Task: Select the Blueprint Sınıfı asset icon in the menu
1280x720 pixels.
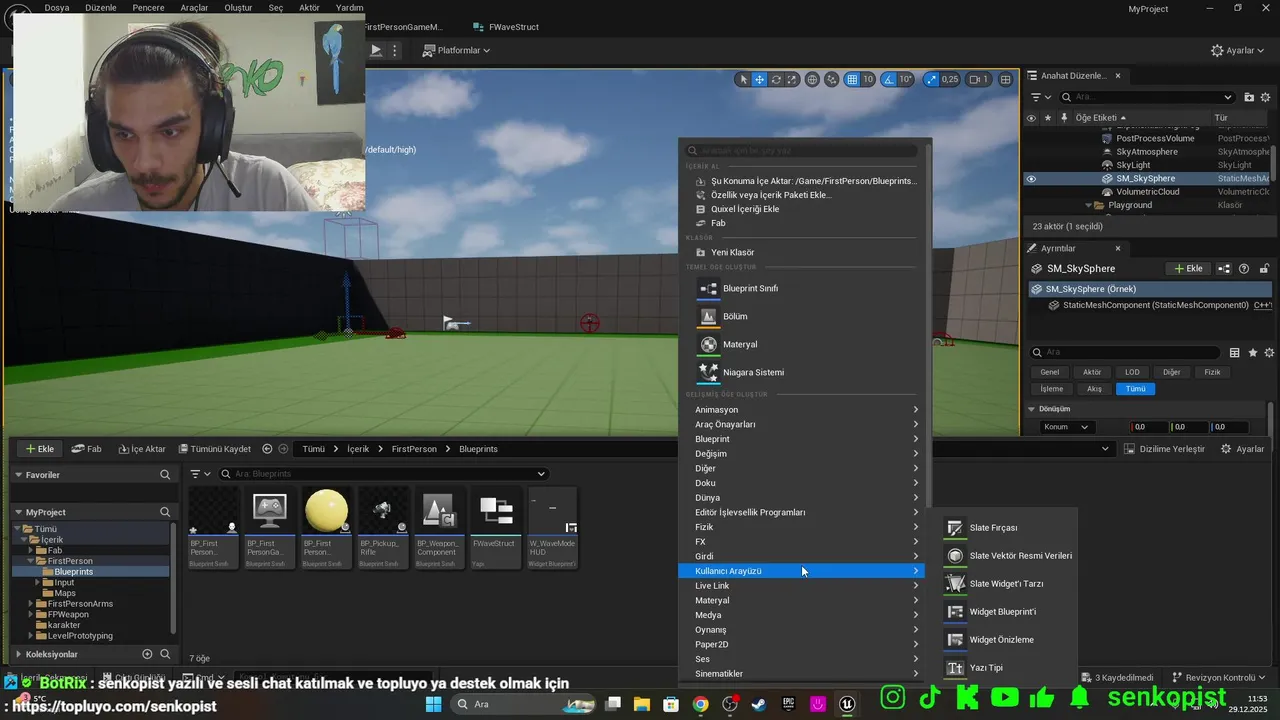Action: click(708, 288)
